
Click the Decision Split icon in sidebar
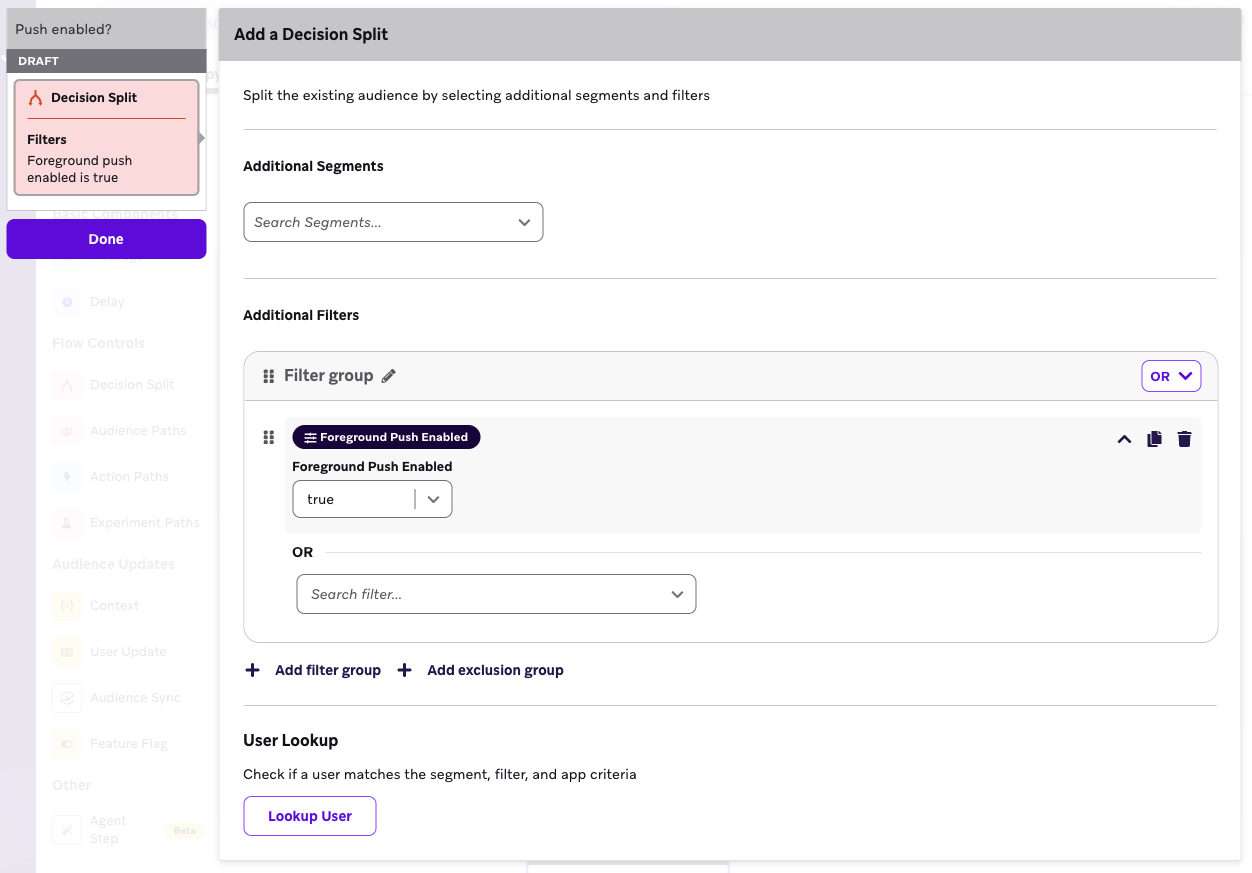[x=67, y=385]
